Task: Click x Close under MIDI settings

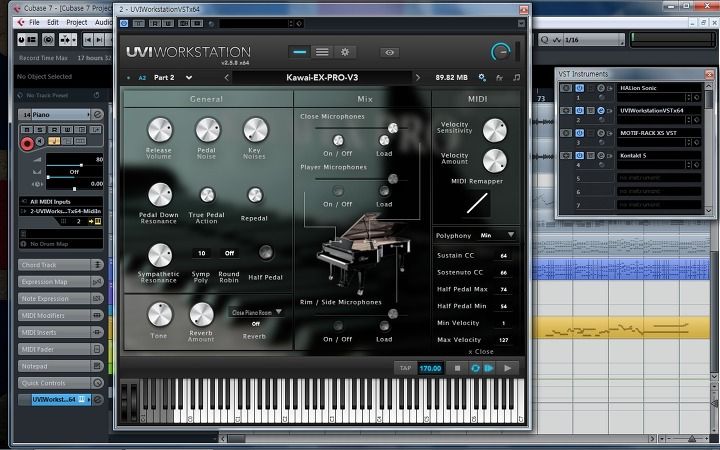Action: coord(481,352)
